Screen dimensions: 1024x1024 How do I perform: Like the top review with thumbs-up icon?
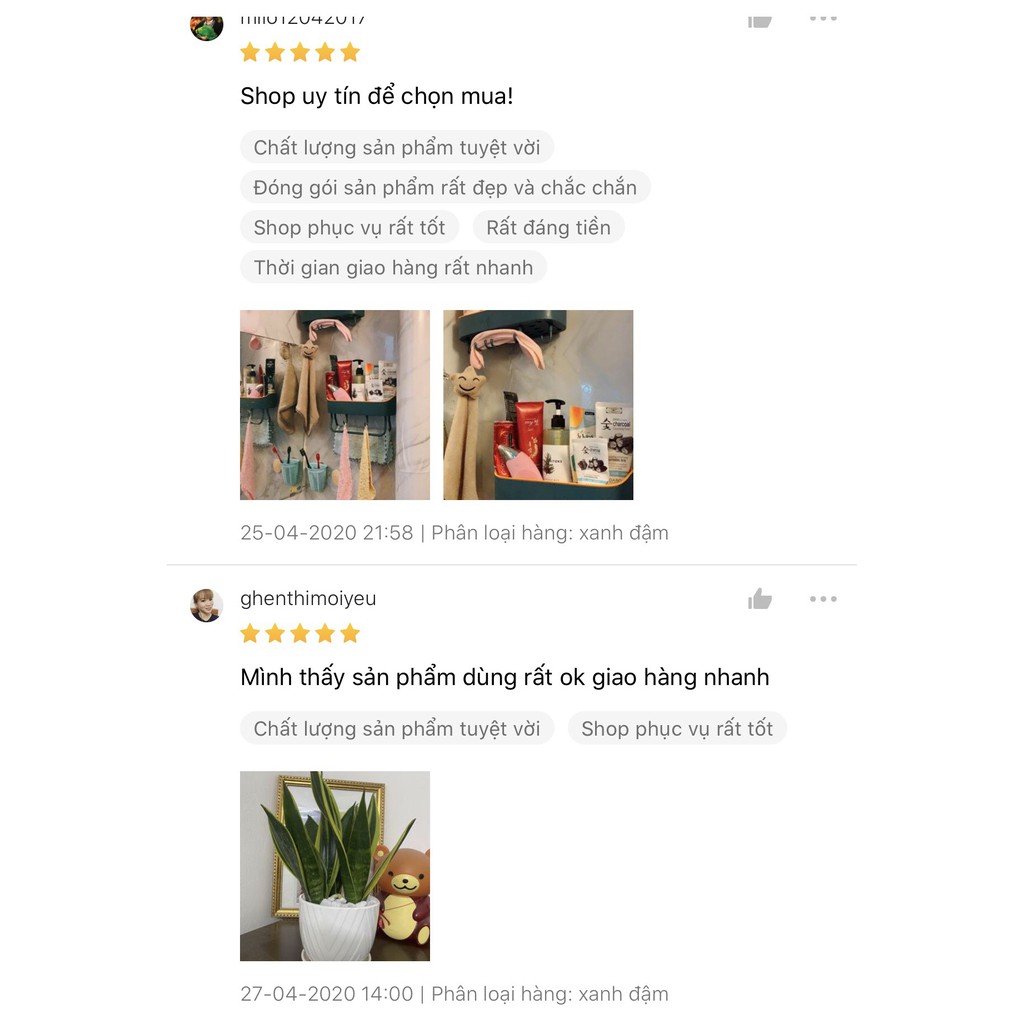[760, 22]
